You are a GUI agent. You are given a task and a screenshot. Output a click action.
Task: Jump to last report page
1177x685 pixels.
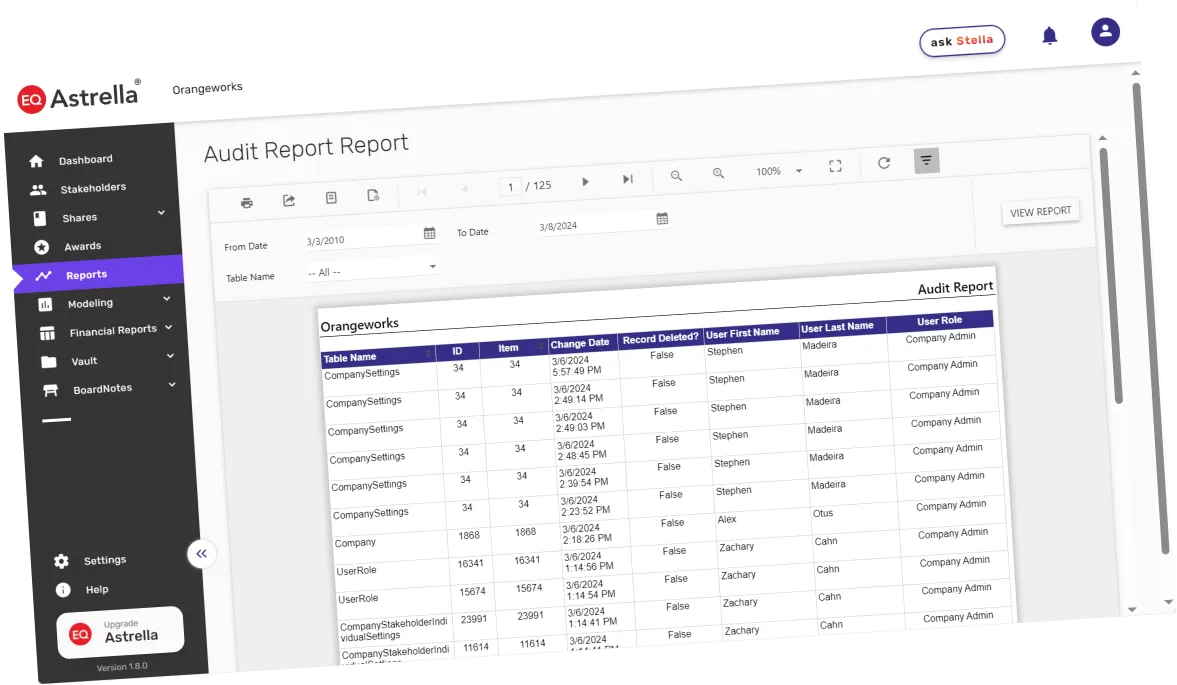(x=628, y=179)
